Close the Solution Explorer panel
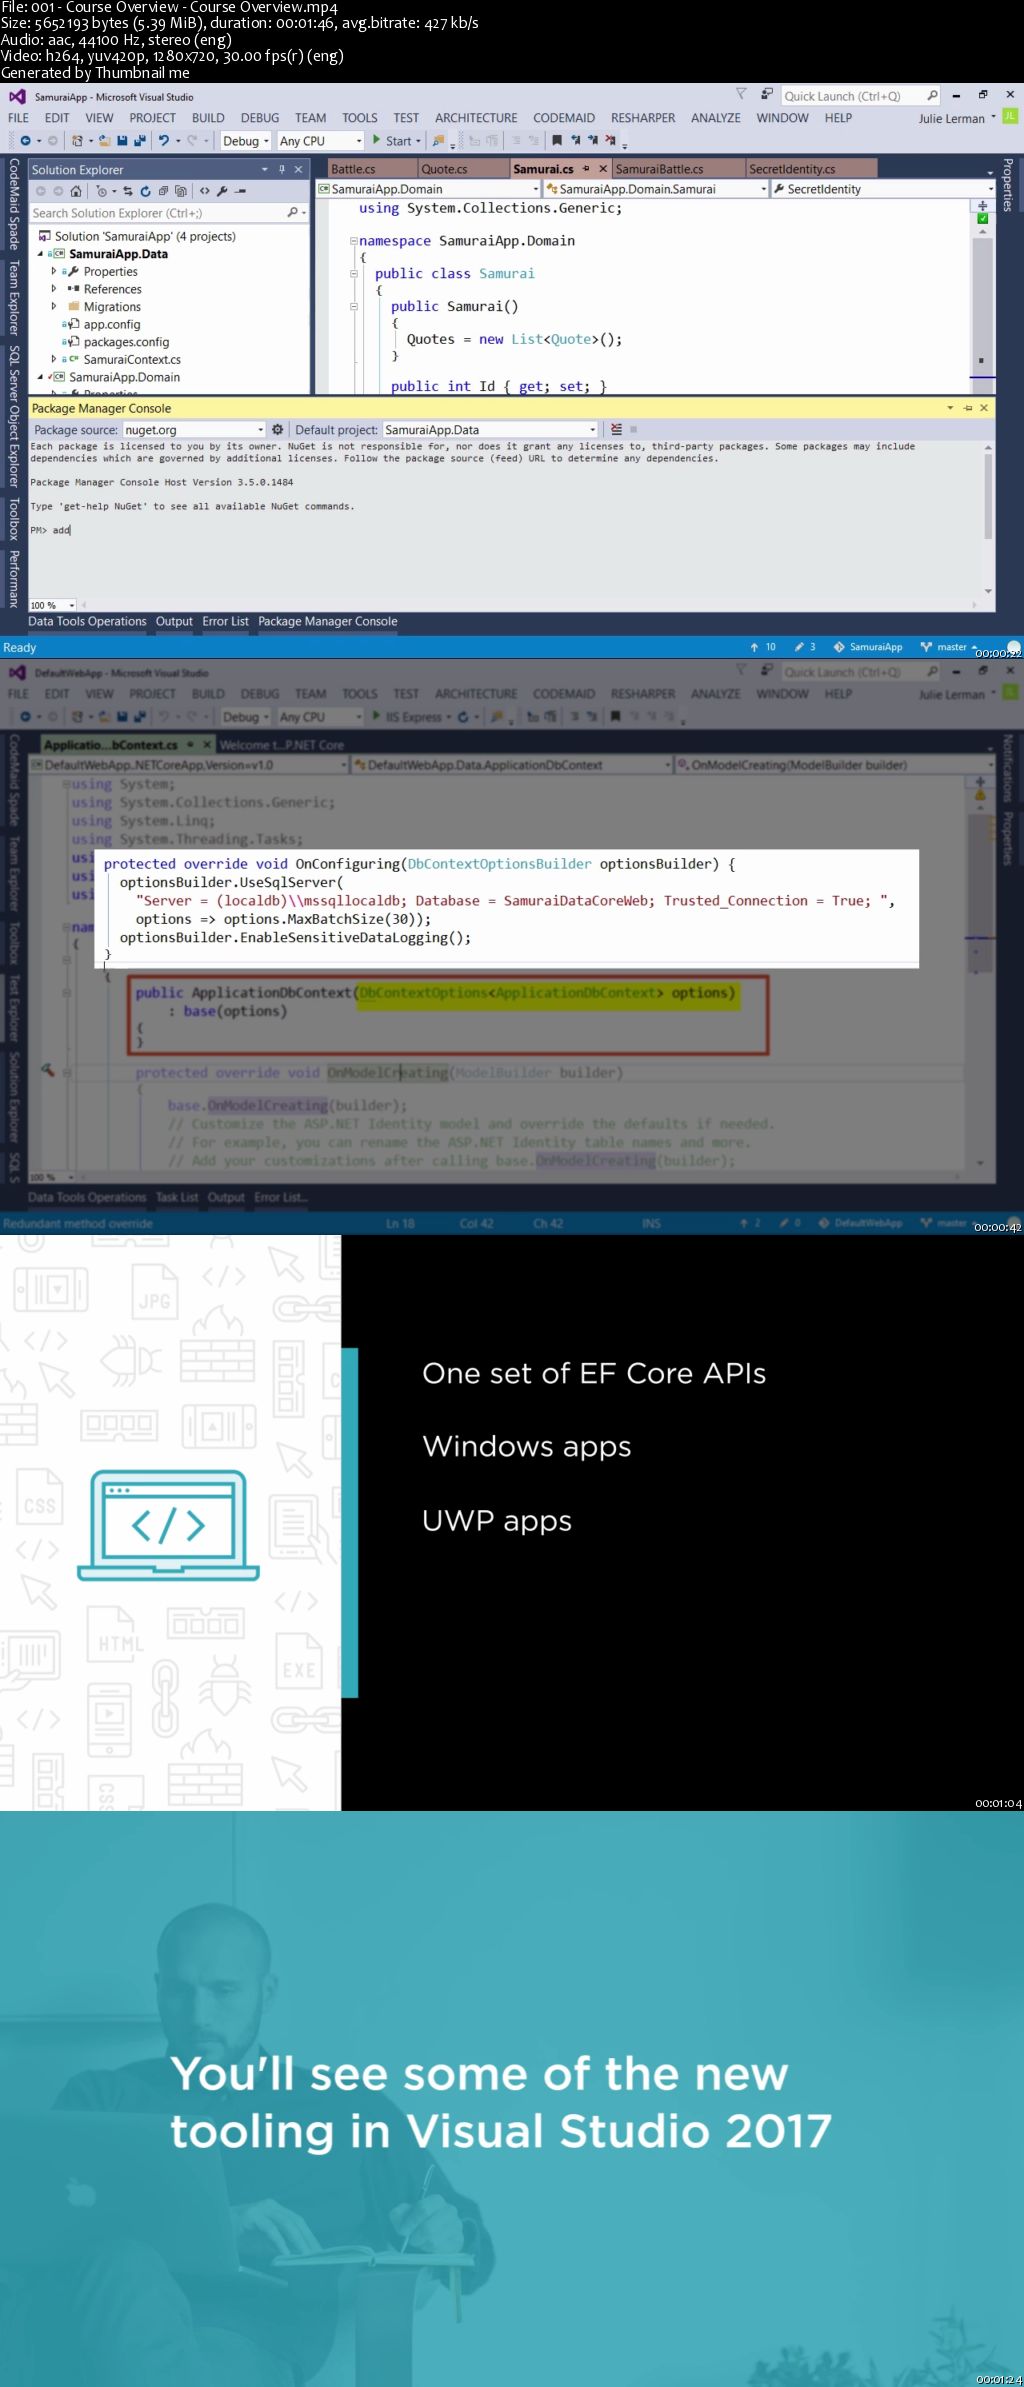Image resolution: width=1024 pixels, height=2387 pixels. [298, 169]
